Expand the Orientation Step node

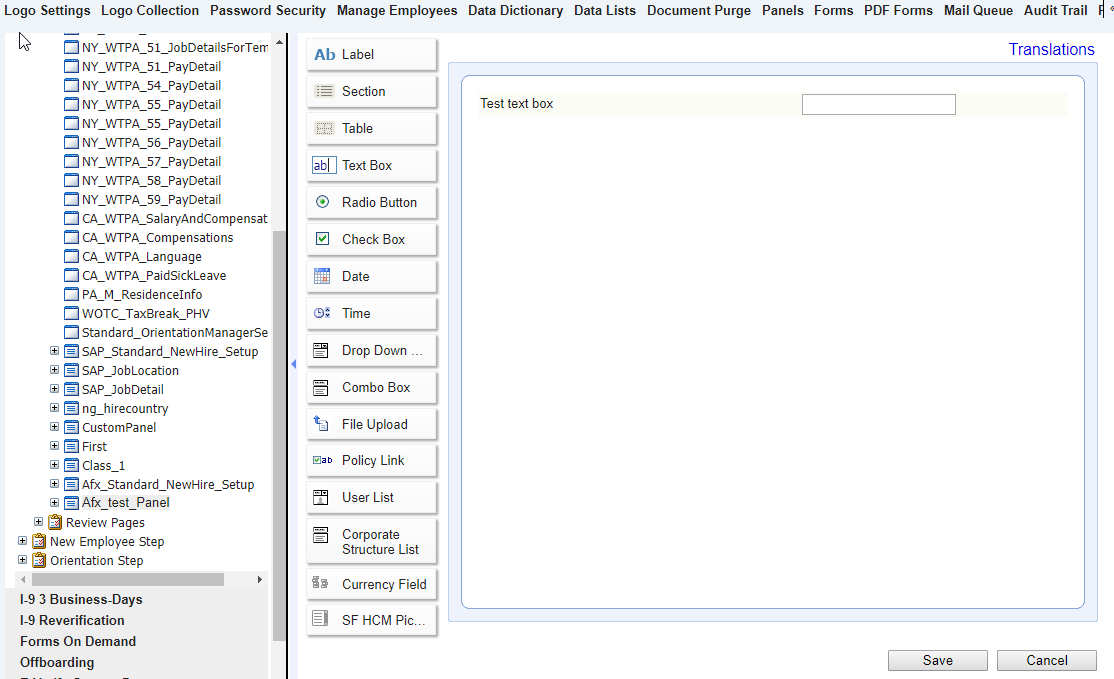click(22, 560)
